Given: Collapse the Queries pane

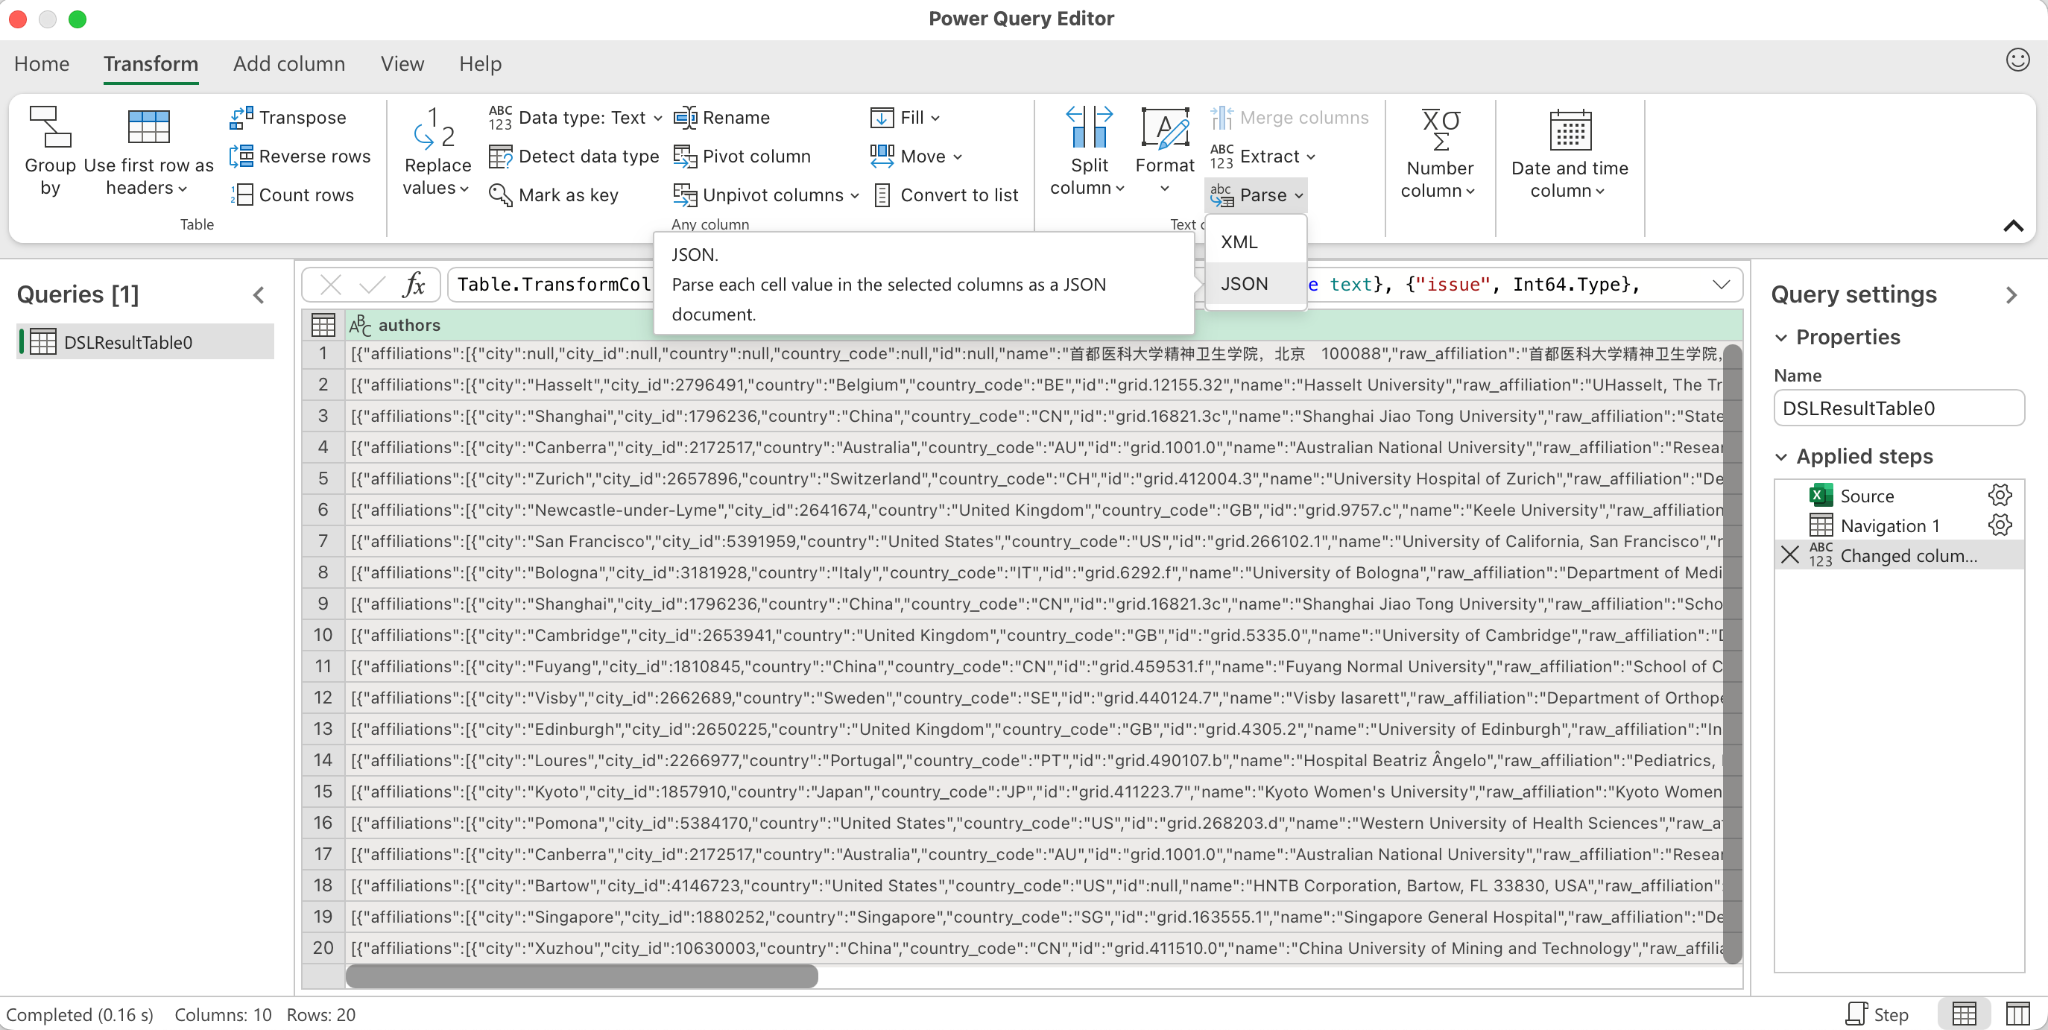Looking at the screenshot, I should coord(258,294).
